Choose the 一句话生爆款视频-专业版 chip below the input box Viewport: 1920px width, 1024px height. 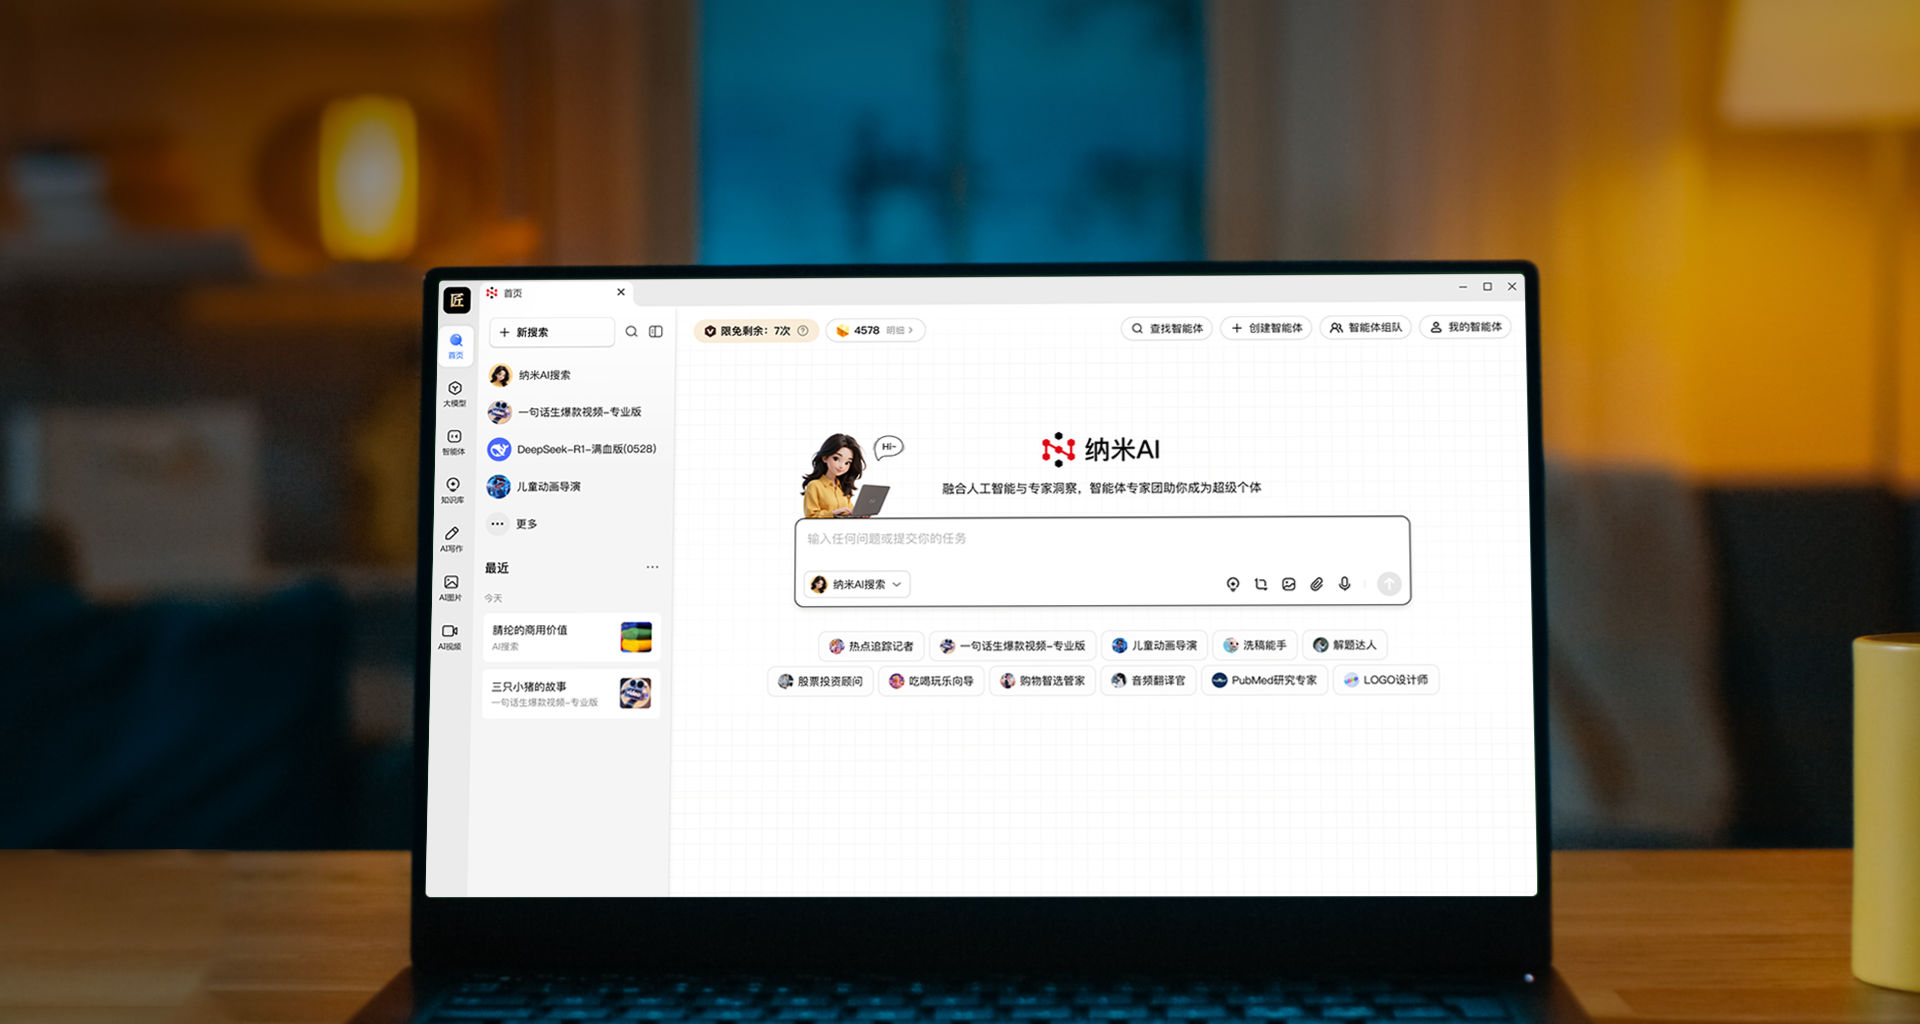(1012, 646)
